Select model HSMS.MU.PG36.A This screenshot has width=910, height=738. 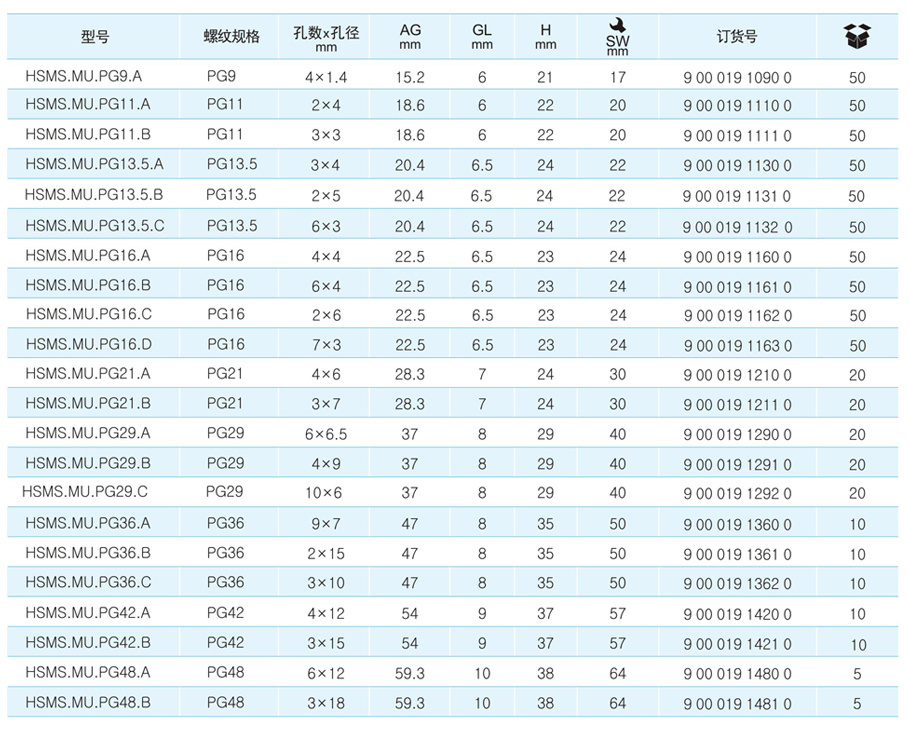pyautogui.click(x=88, y=523)
